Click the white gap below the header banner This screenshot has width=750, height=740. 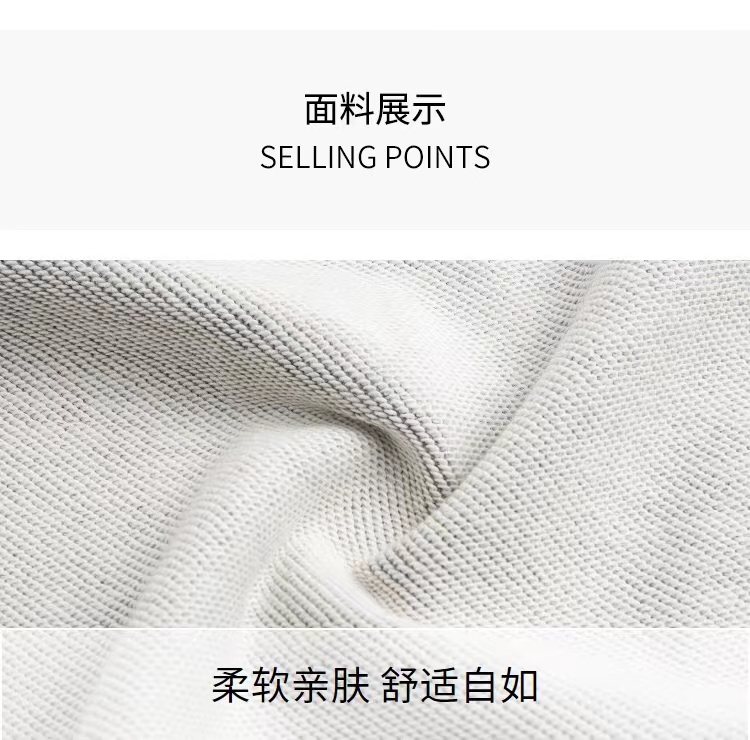375,244
